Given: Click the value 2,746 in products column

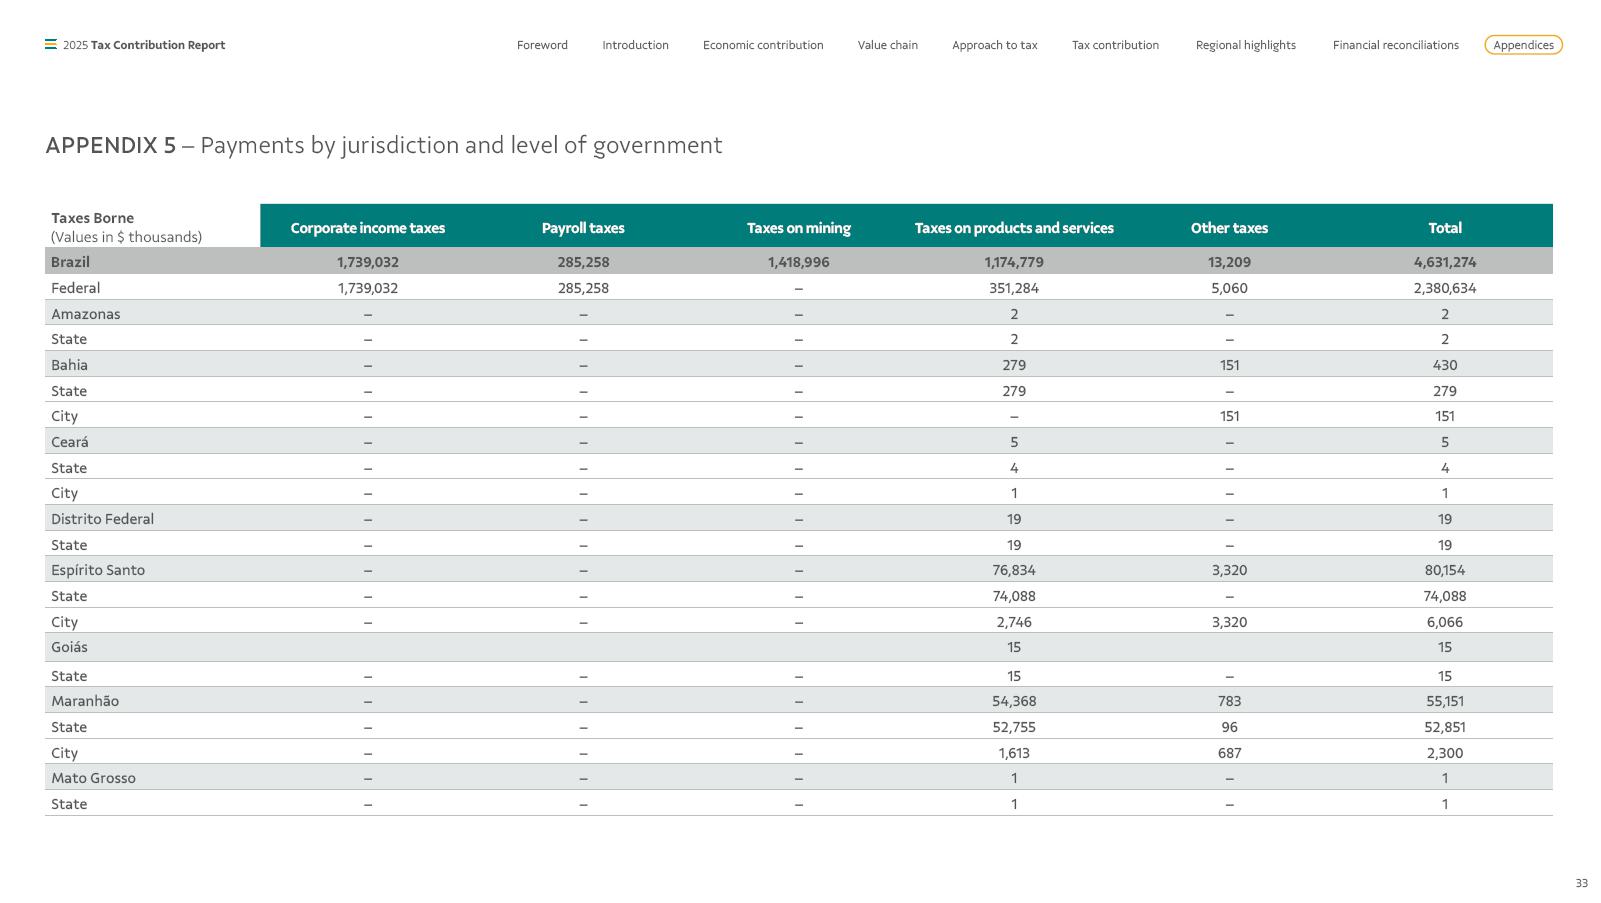Looking at the screenshot, I should pos(1014,622).
